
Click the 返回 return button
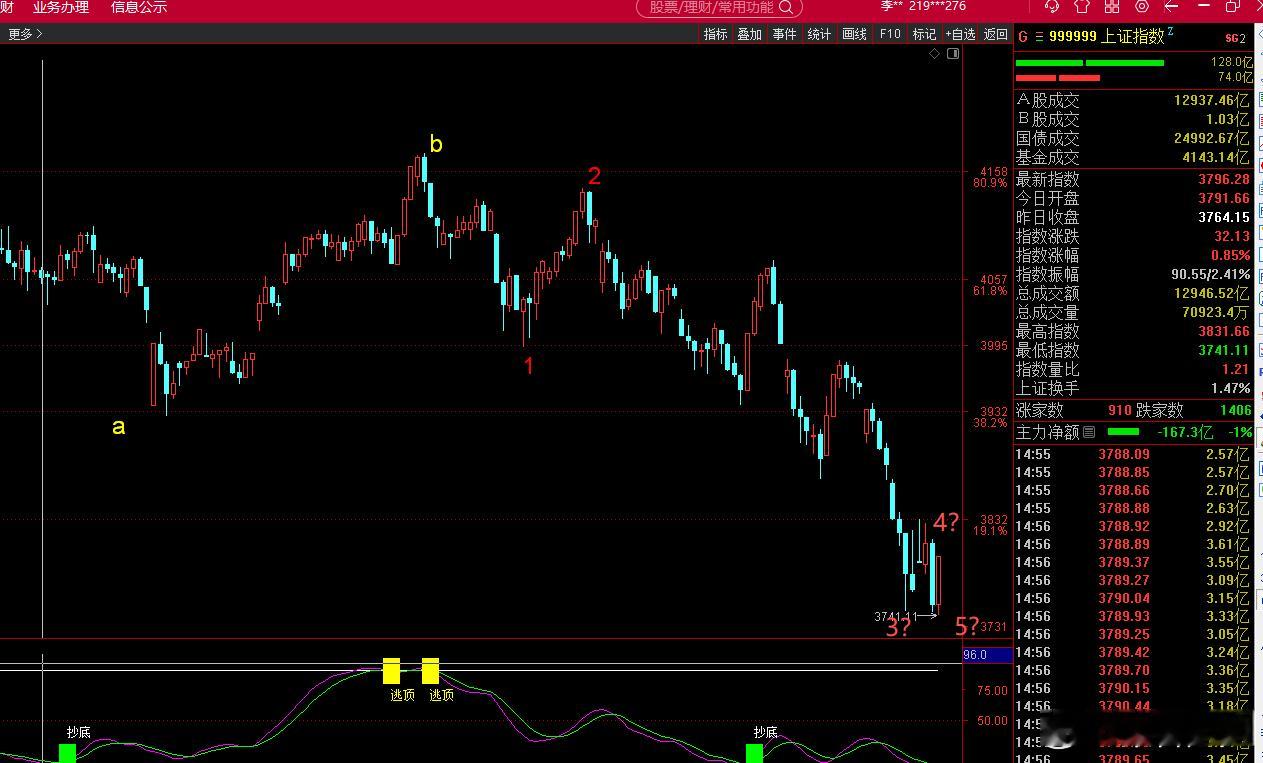tap(996, 34)
